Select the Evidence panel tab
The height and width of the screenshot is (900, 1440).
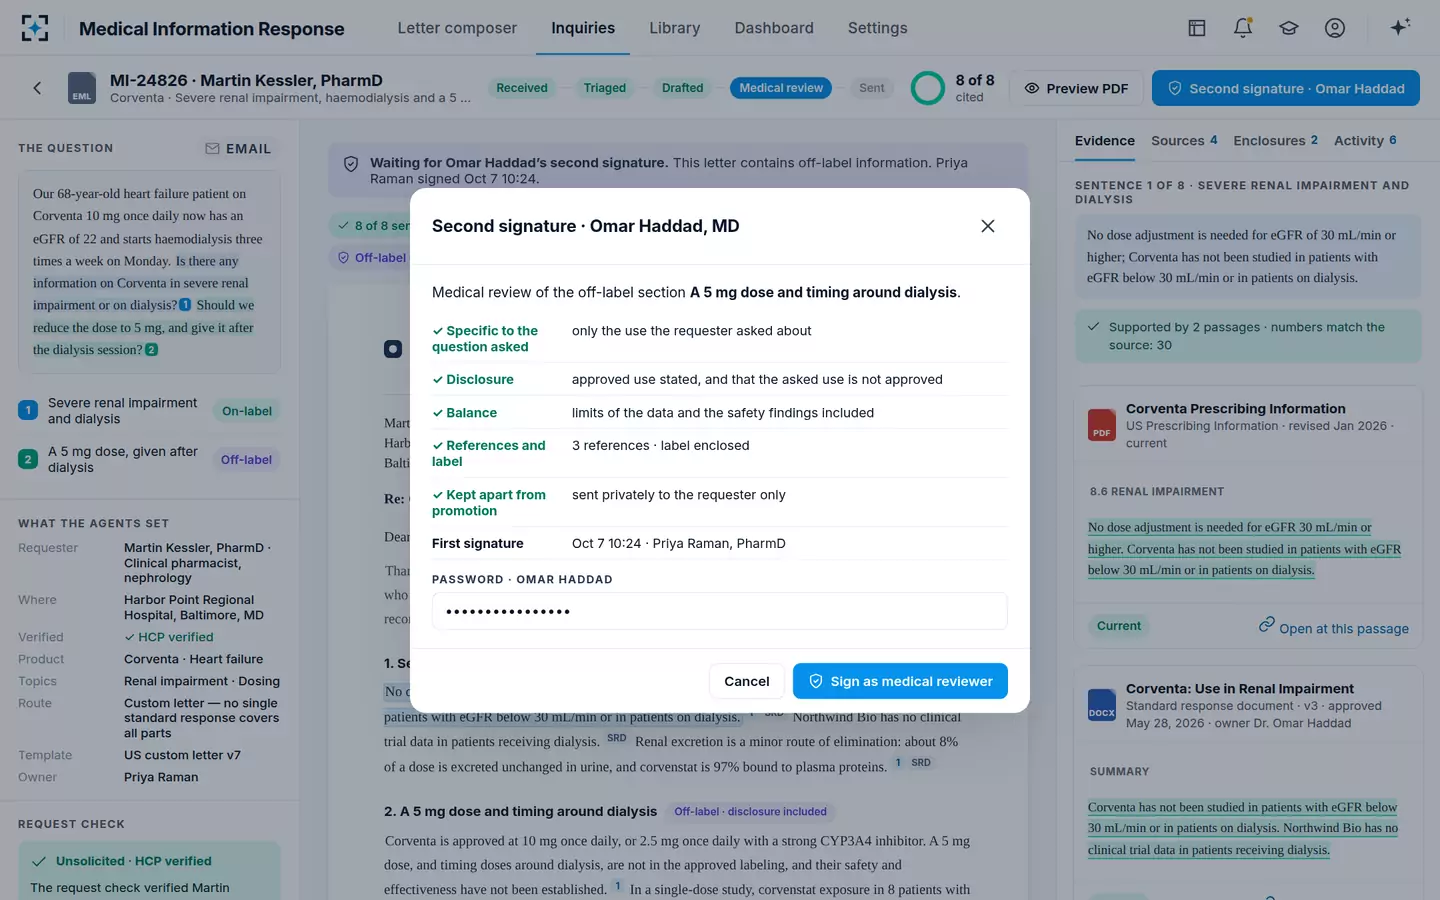(1105, 141)
